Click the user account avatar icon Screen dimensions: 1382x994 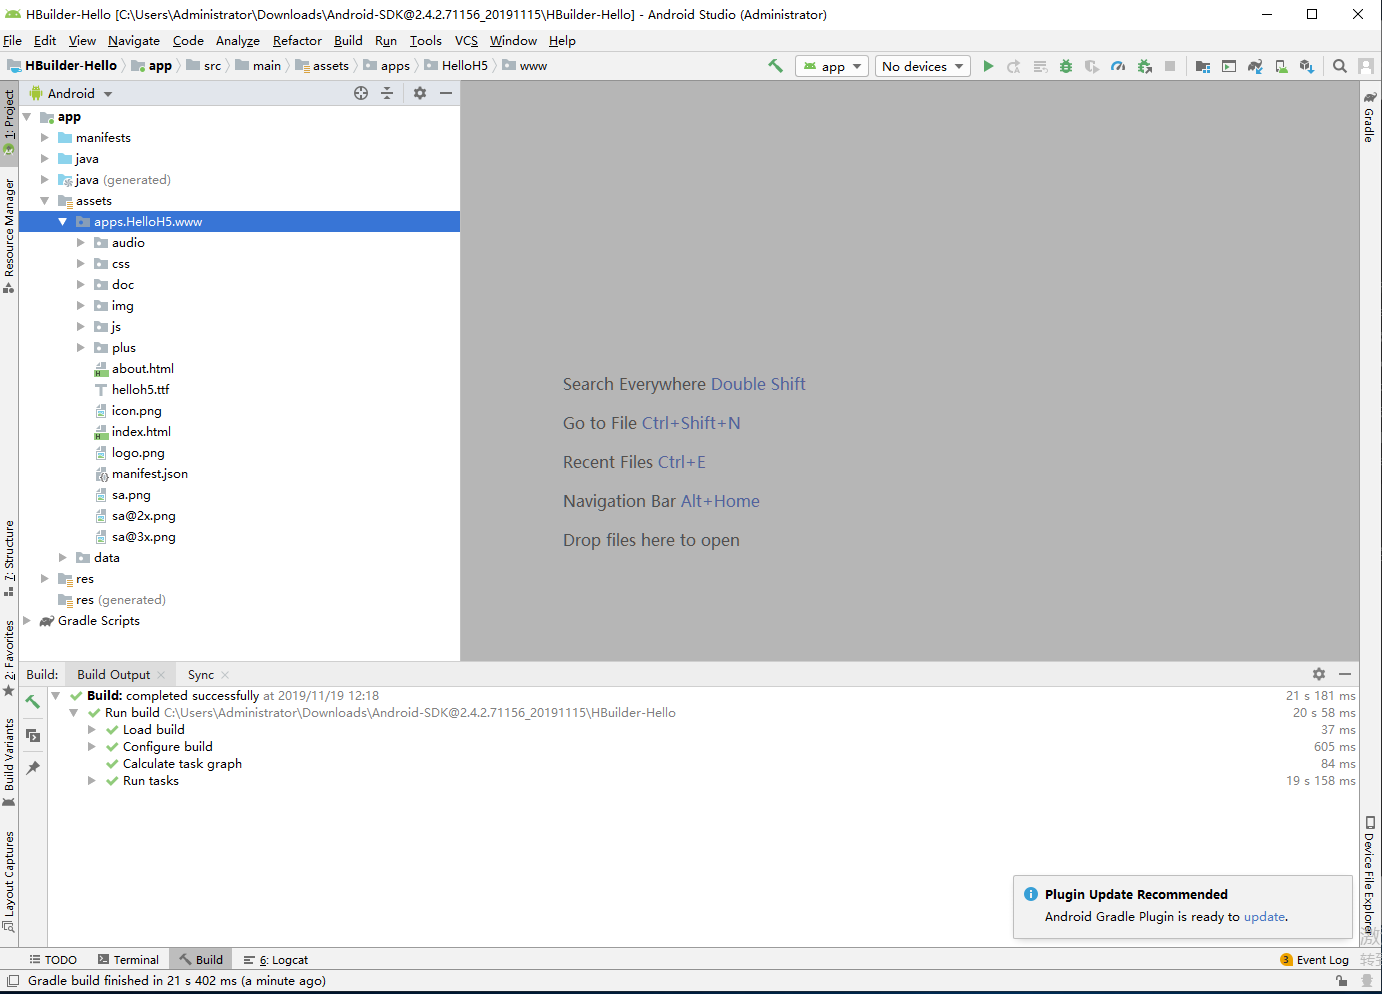pos(1366,66)
